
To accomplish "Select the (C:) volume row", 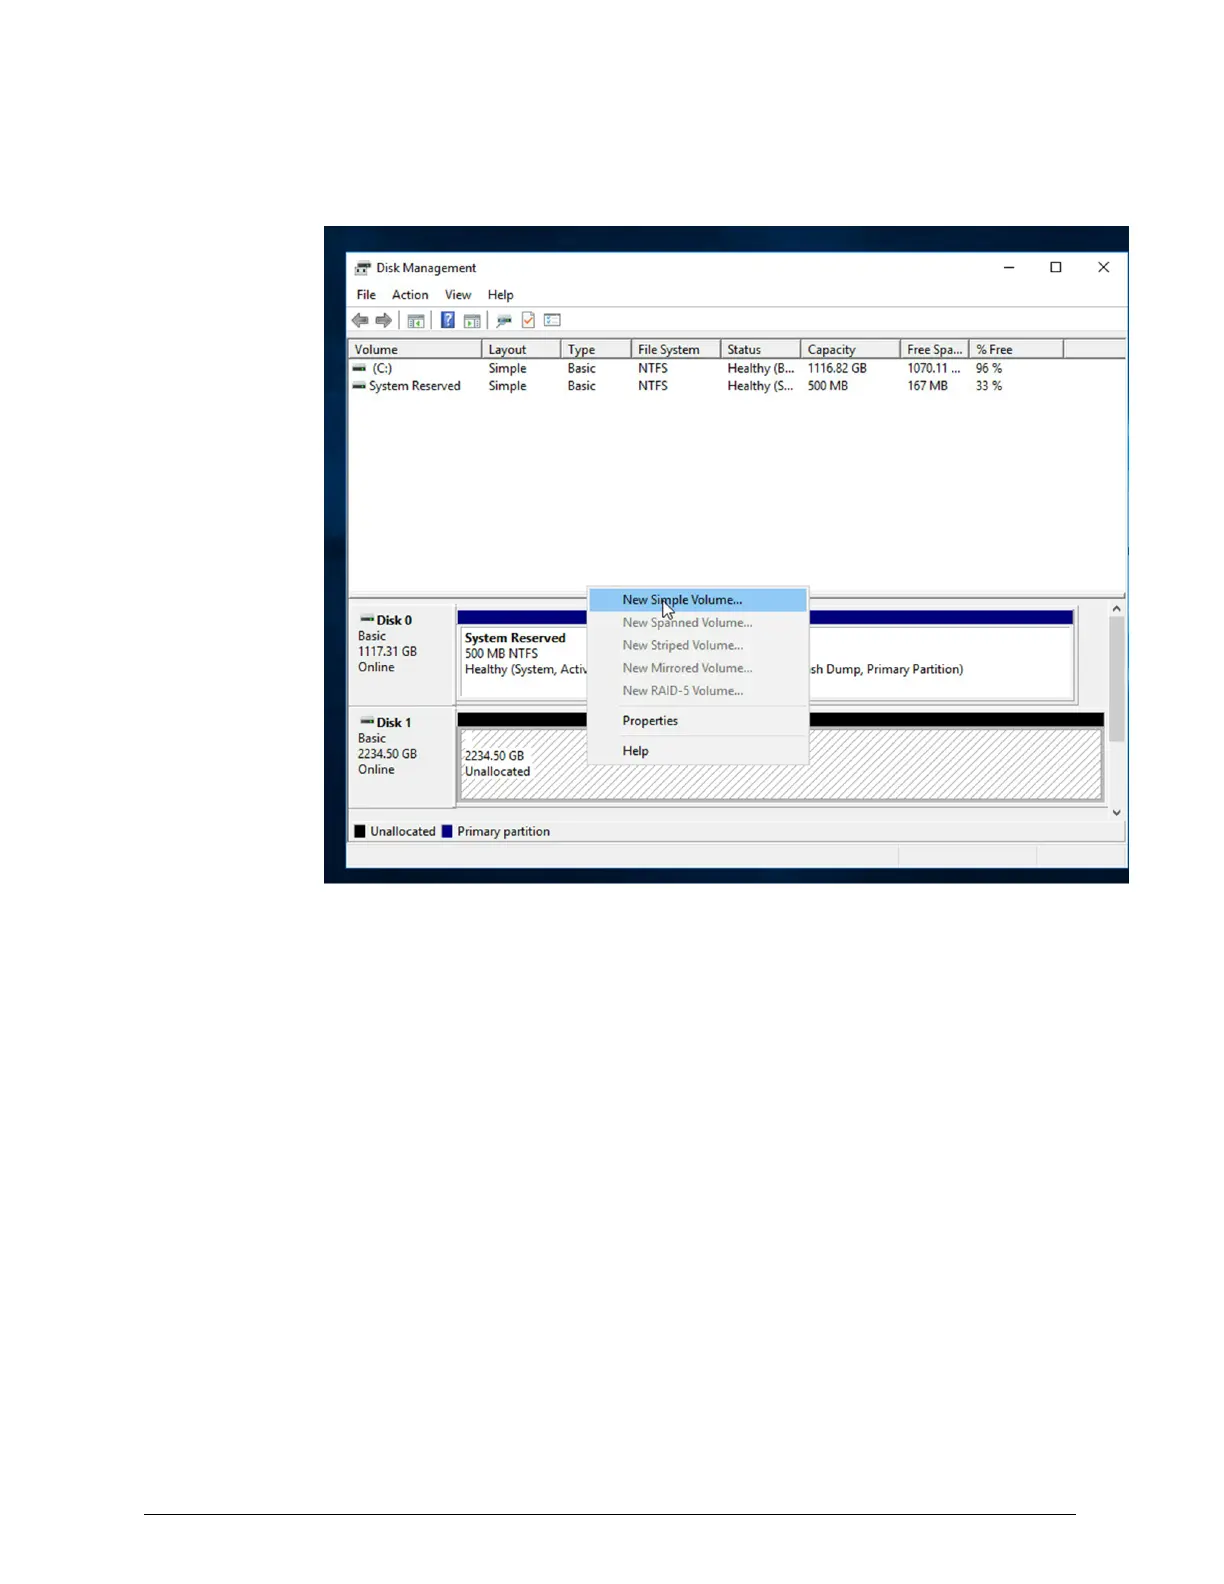I will coord(706,368).
